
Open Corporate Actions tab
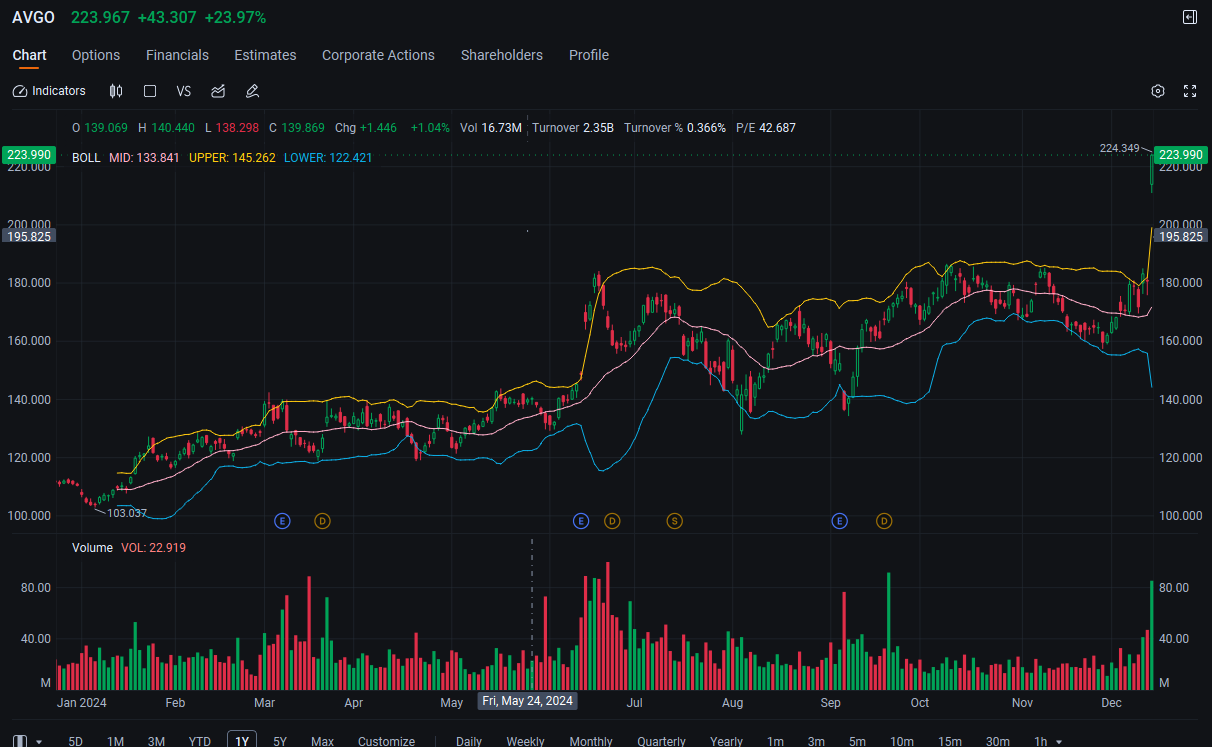click(x=378, y=55)
